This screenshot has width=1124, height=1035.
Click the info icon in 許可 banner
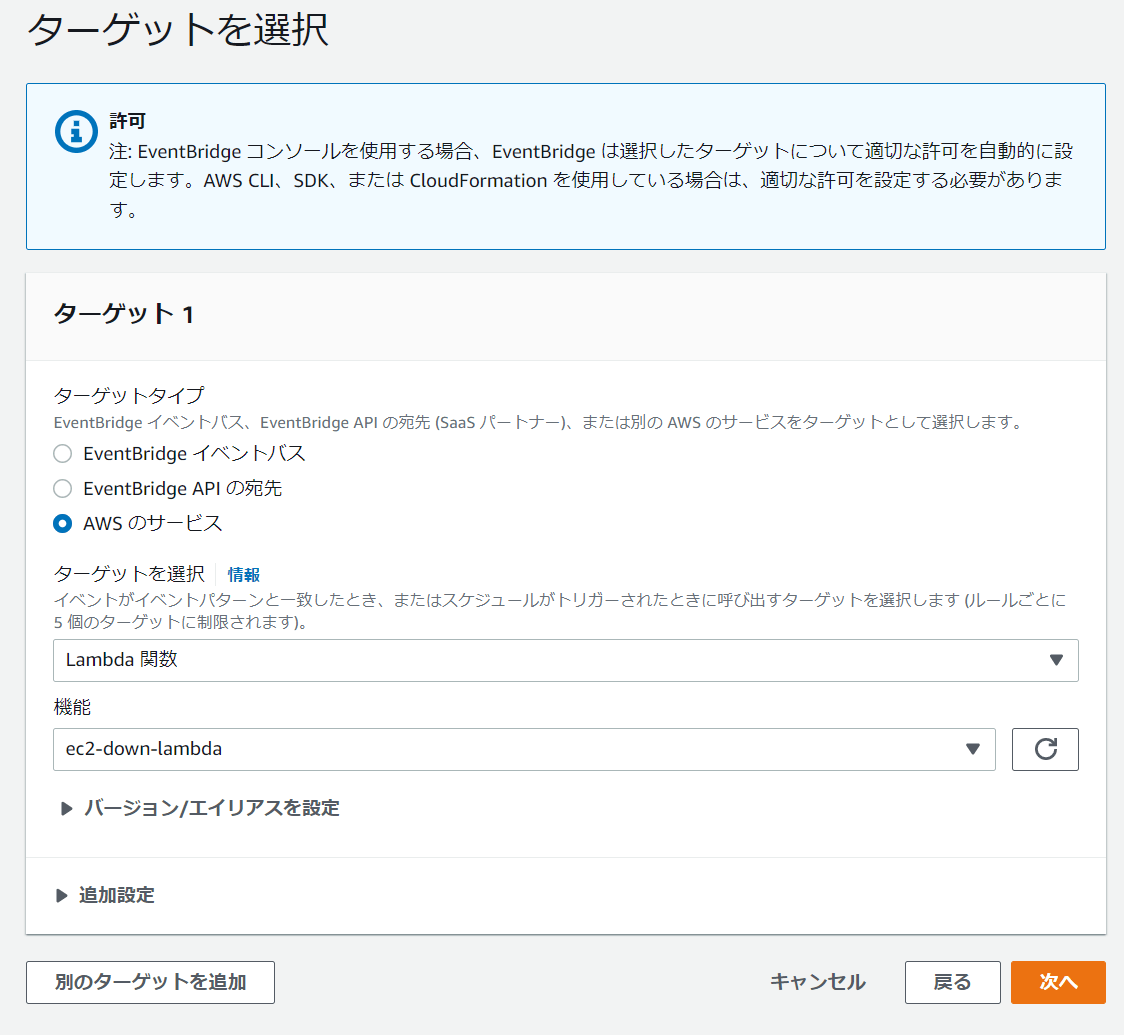(x=76, y=131)
